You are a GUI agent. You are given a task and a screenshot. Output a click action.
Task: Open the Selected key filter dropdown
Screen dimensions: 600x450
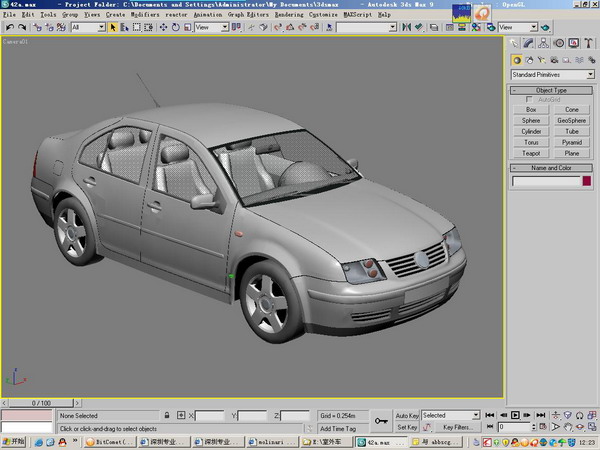451,415
